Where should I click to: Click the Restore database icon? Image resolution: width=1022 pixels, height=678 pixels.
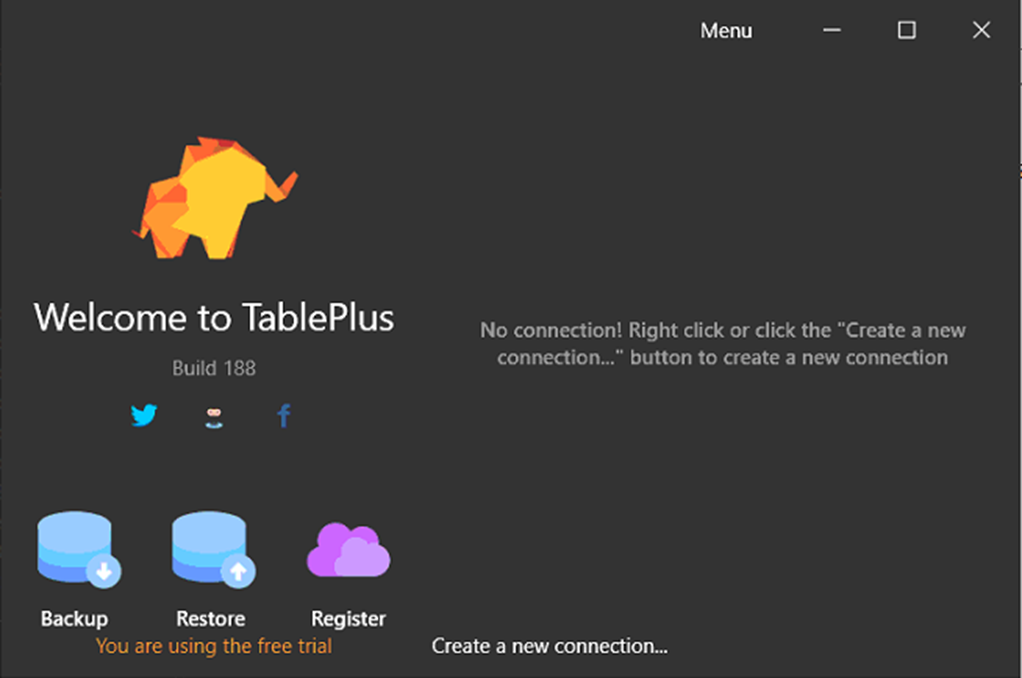click(212, 548)
